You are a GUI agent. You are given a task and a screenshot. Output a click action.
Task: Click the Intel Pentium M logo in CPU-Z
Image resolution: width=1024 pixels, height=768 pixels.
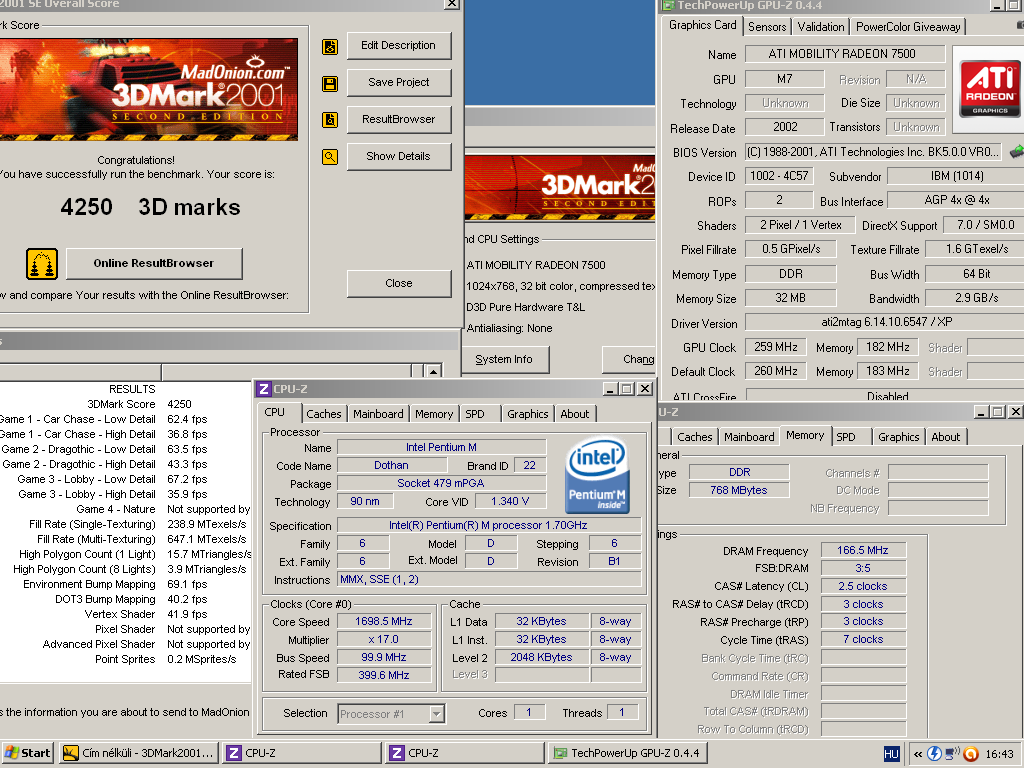tap(597, 475)
